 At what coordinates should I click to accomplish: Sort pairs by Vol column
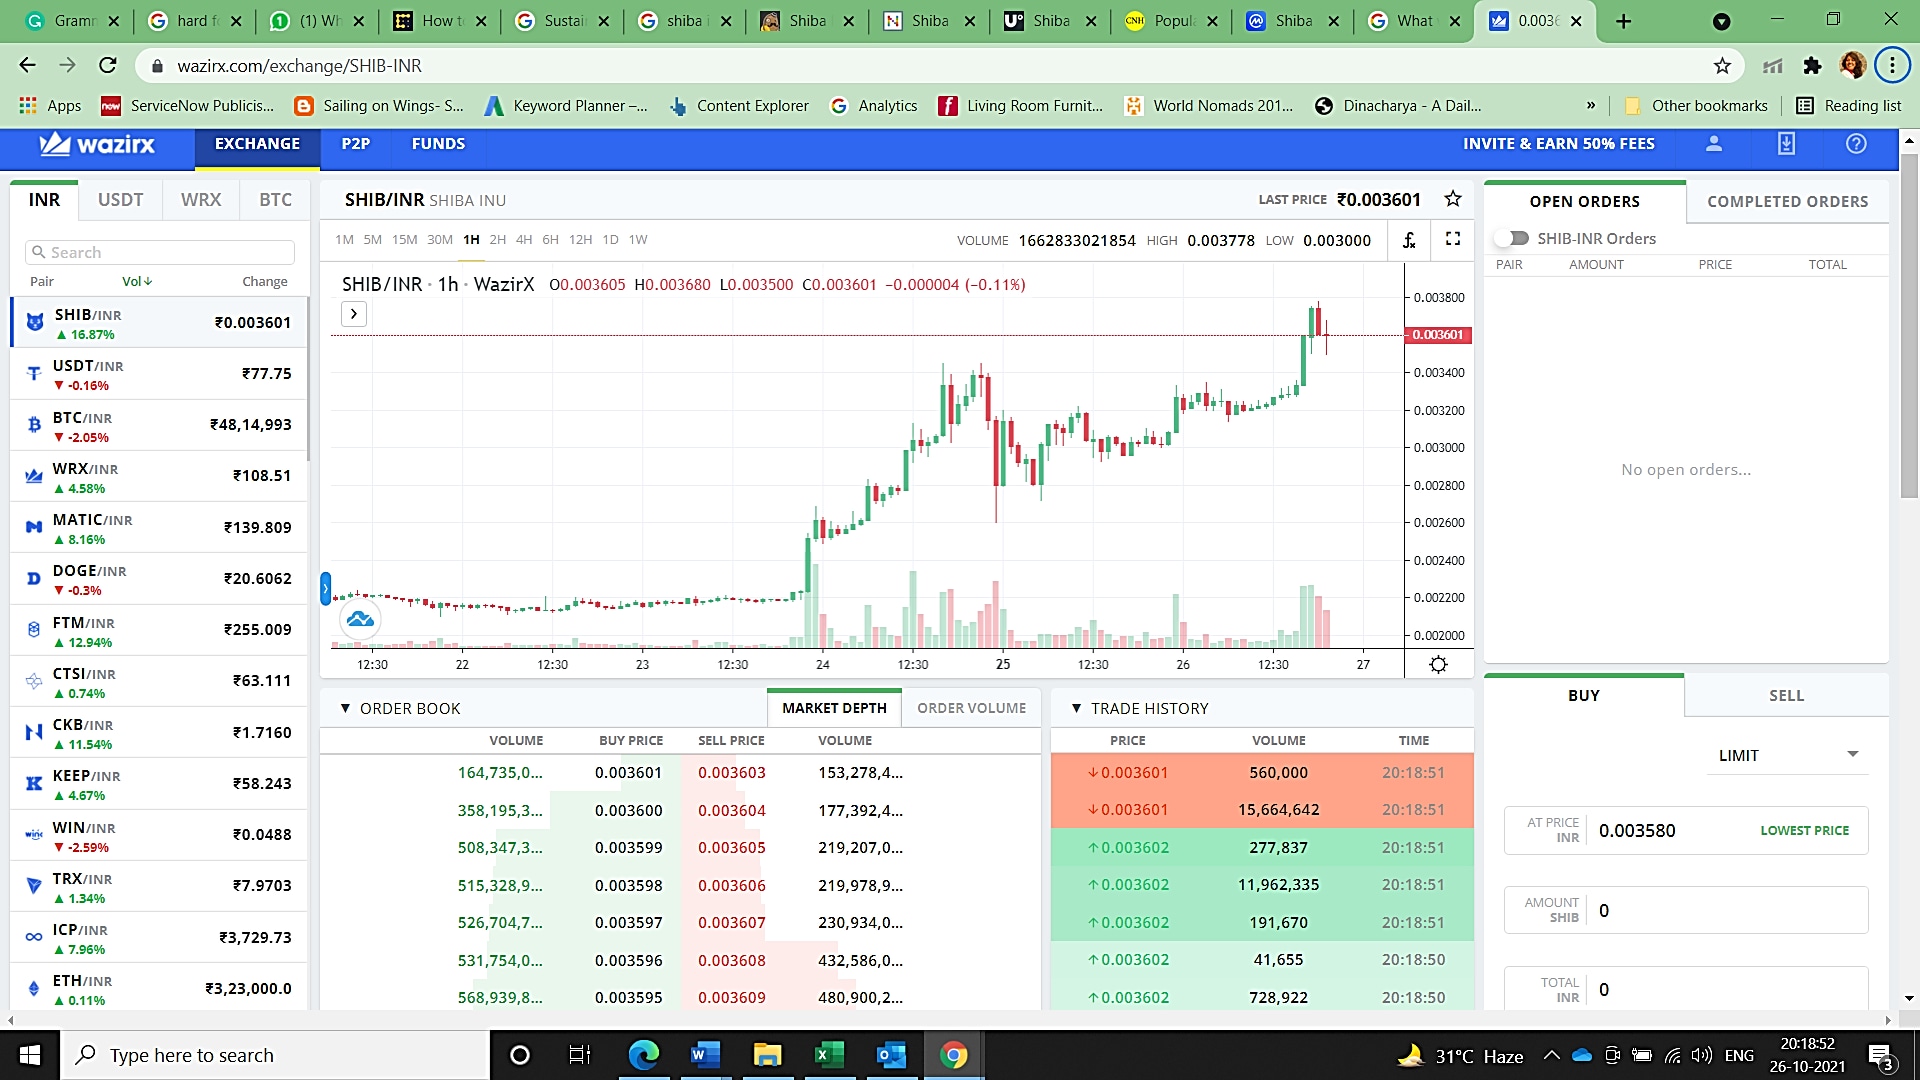(136, 282)
